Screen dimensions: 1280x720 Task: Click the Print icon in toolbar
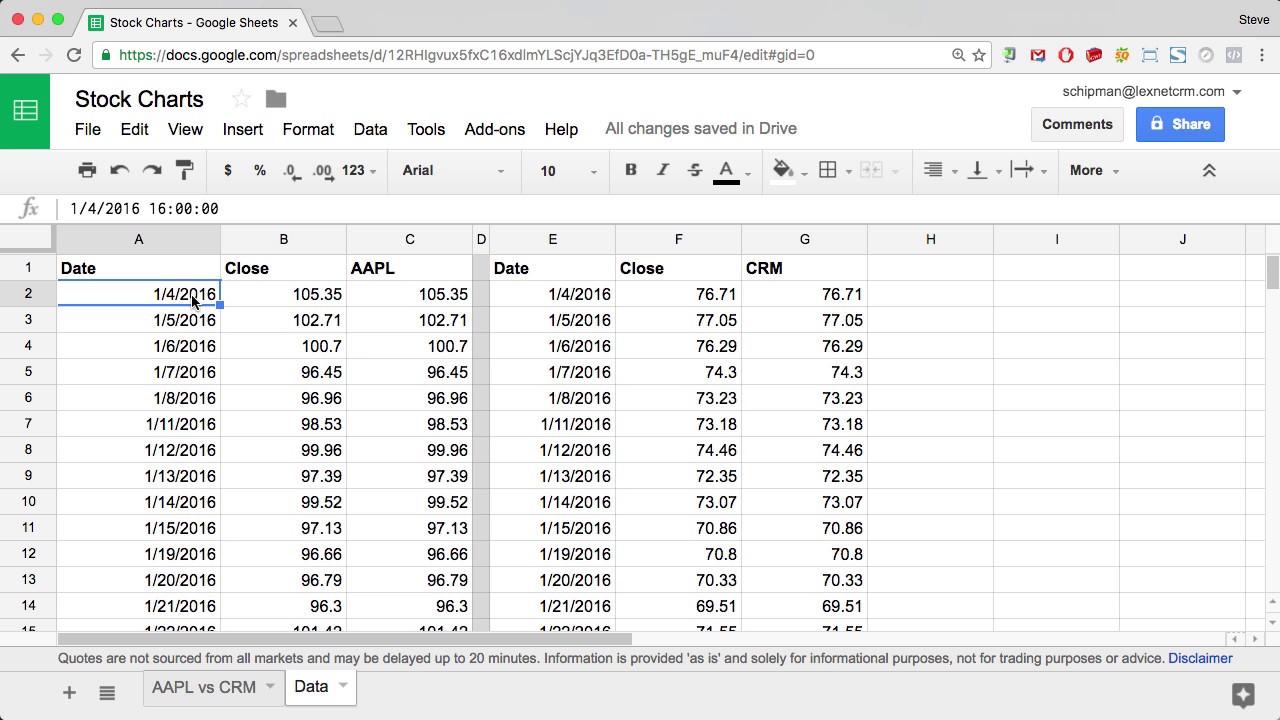pyautogui.click(x=87, y=170)
